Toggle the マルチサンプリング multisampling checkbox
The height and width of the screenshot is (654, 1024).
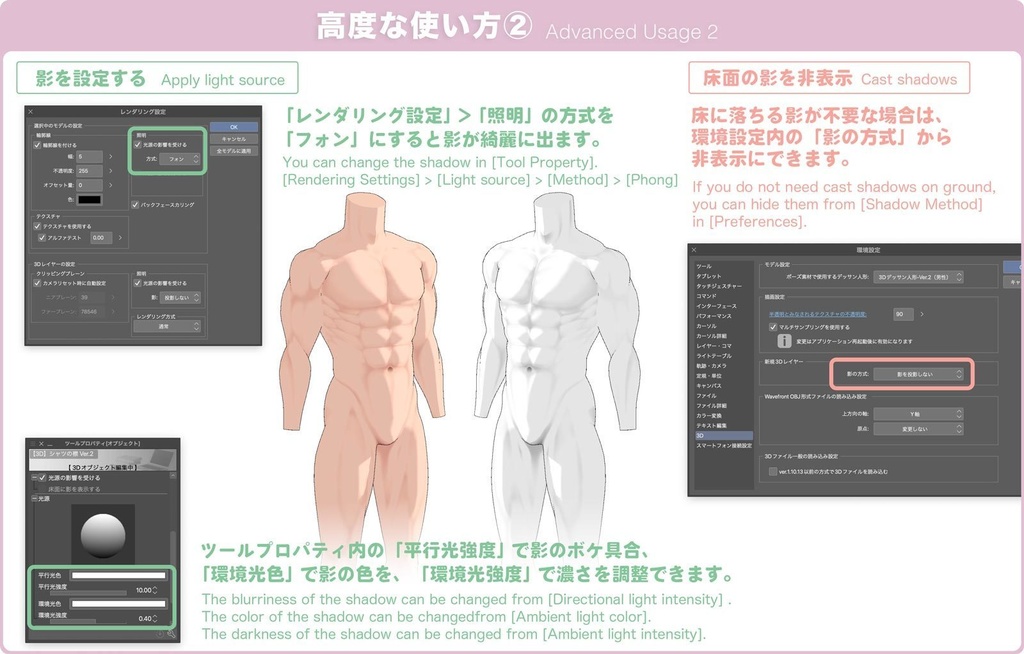tap(772, 327)
